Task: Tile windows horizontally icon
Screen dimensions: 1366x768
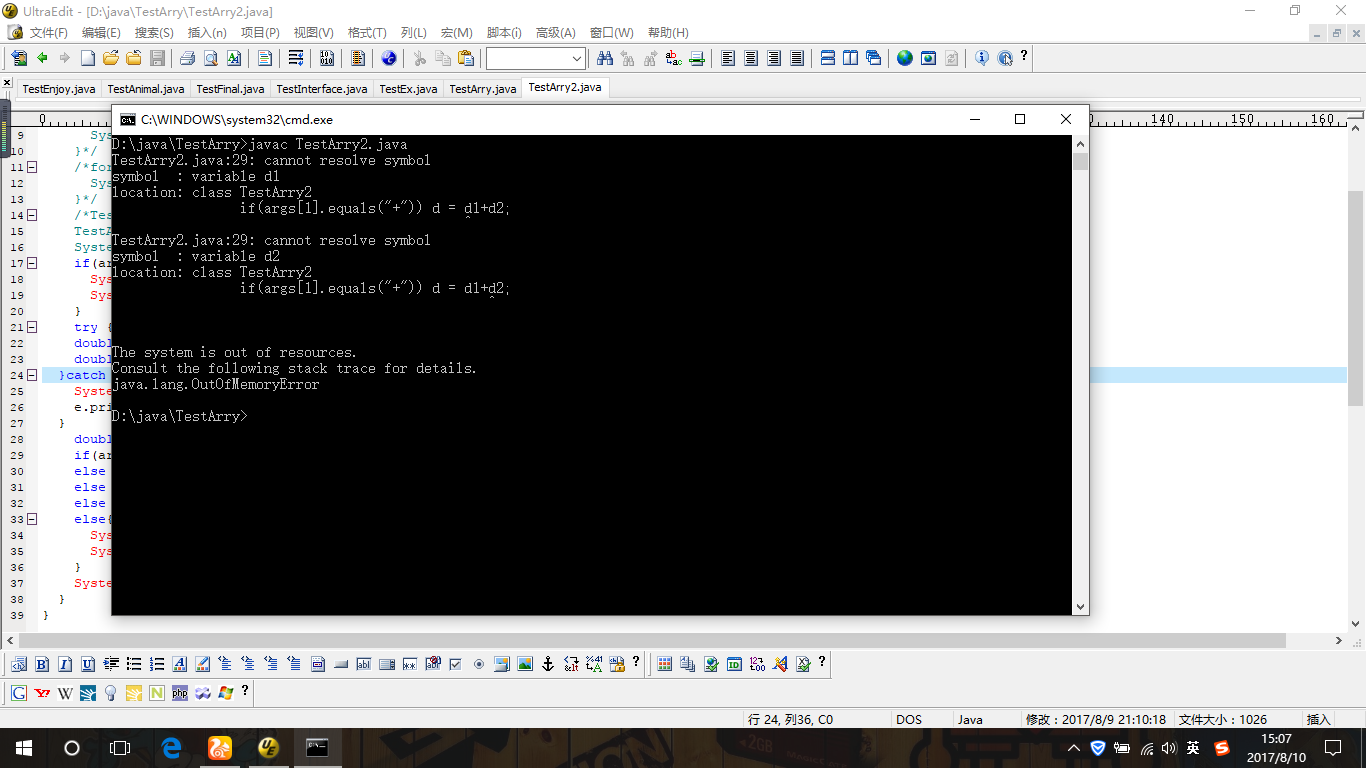Action: [x=828, y=58]
